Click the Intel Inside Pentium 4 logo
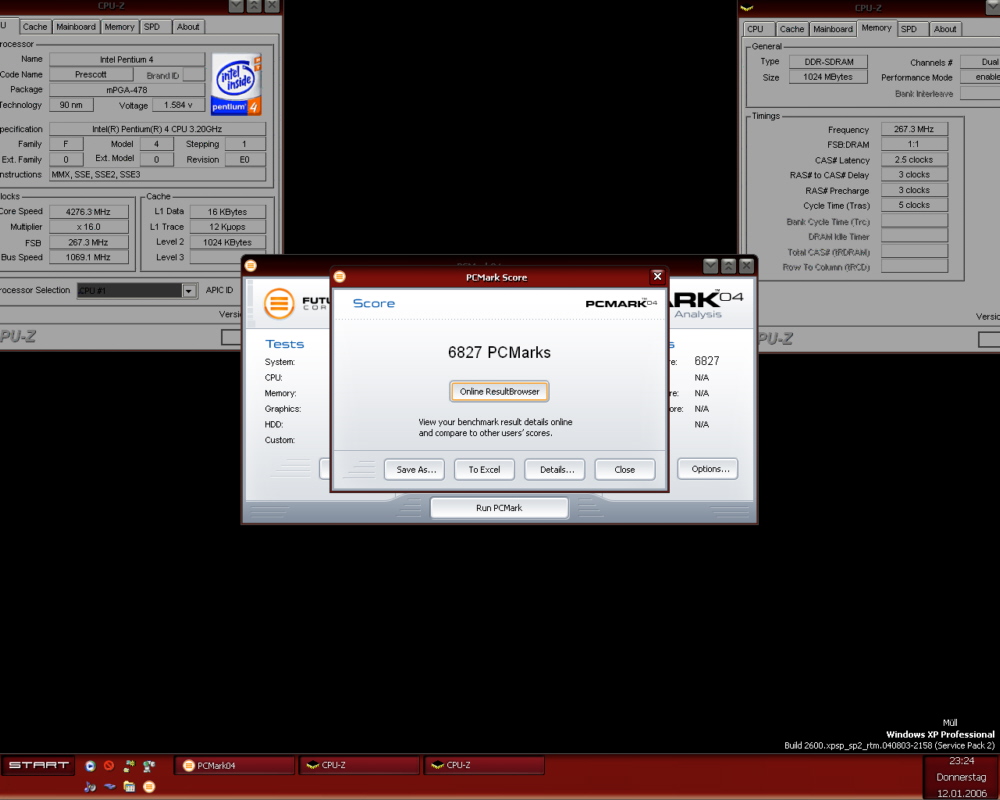 [x=236, y=84]
